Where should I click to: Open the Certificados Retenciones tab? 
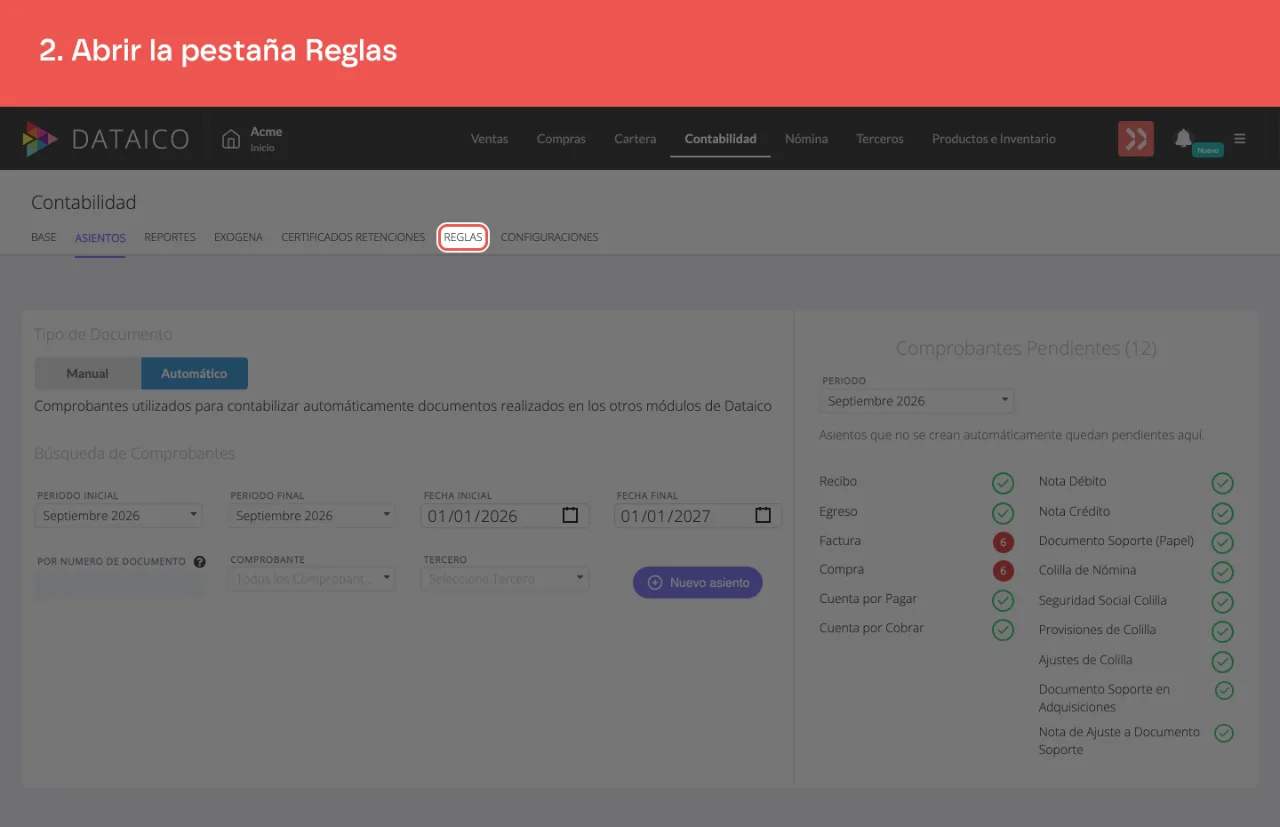click(x=353, y=237)
